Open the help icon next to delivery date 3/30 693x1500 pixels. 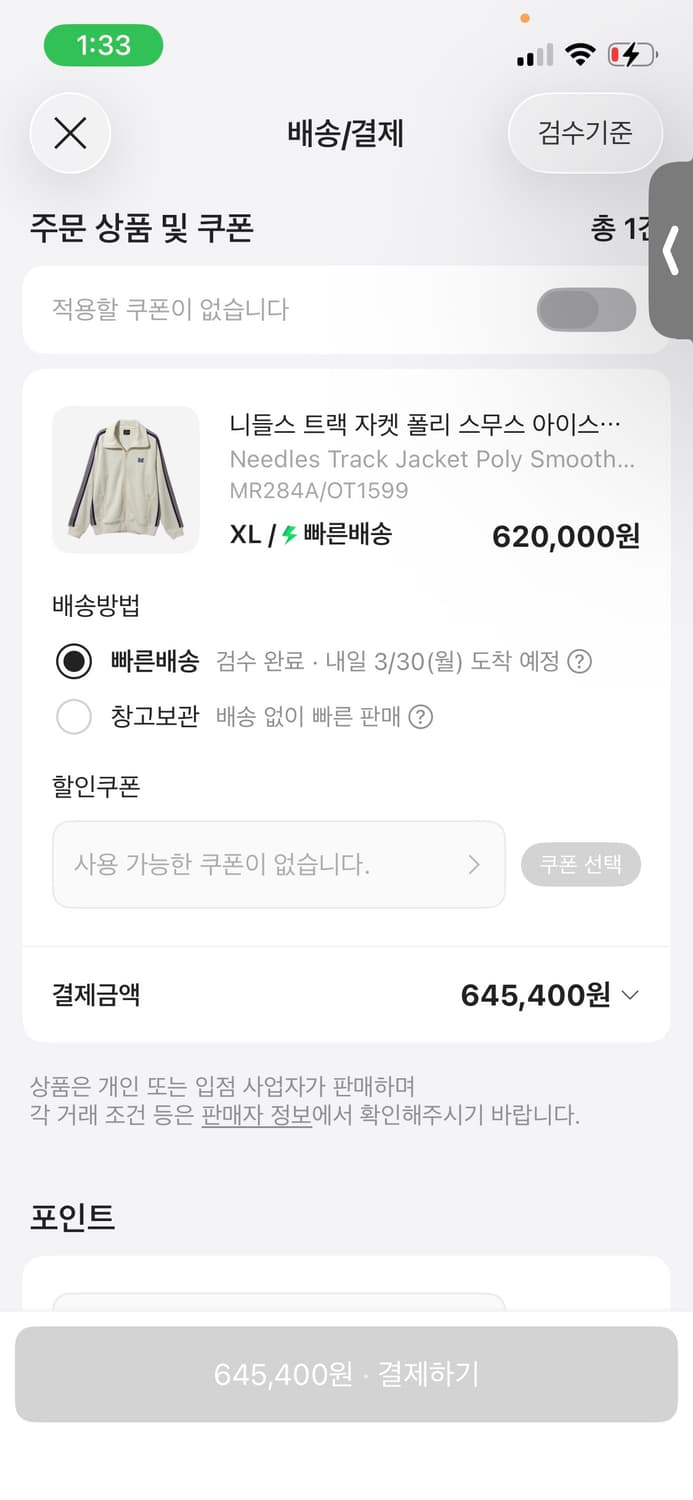coord(576,662)
